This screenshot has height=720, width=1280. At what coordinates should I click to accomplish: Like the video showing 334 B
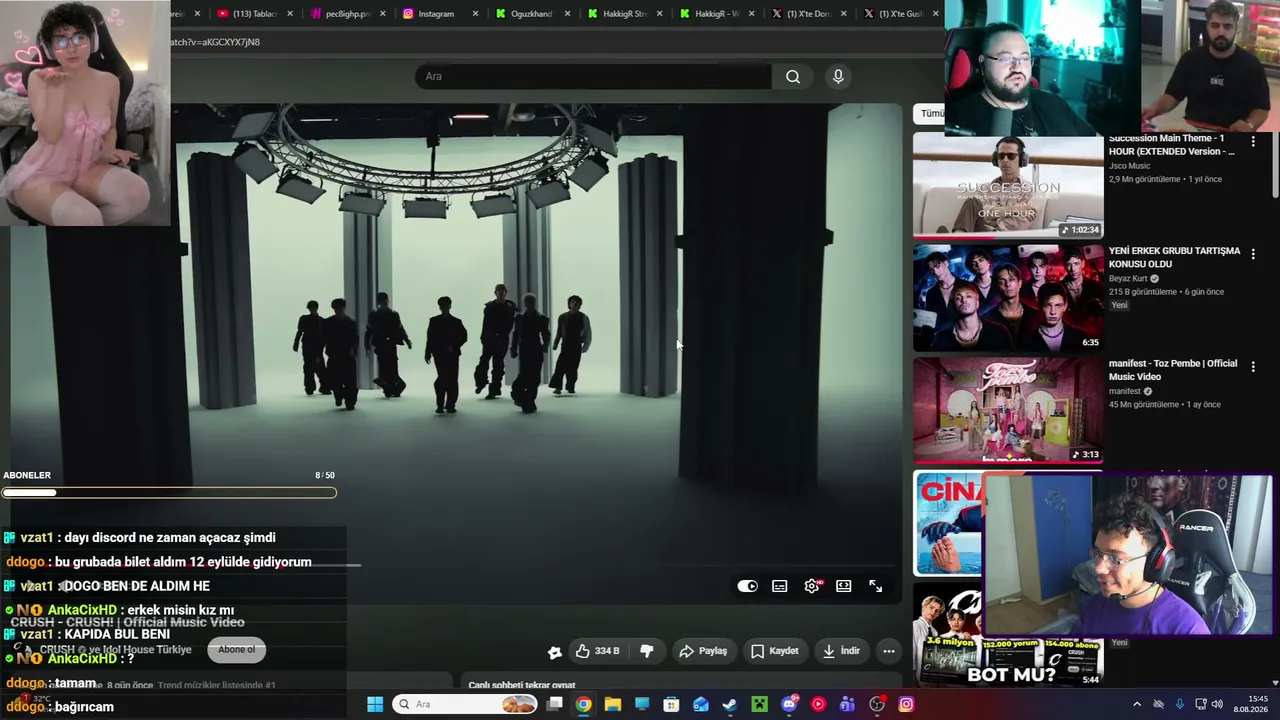coord(597,651)
